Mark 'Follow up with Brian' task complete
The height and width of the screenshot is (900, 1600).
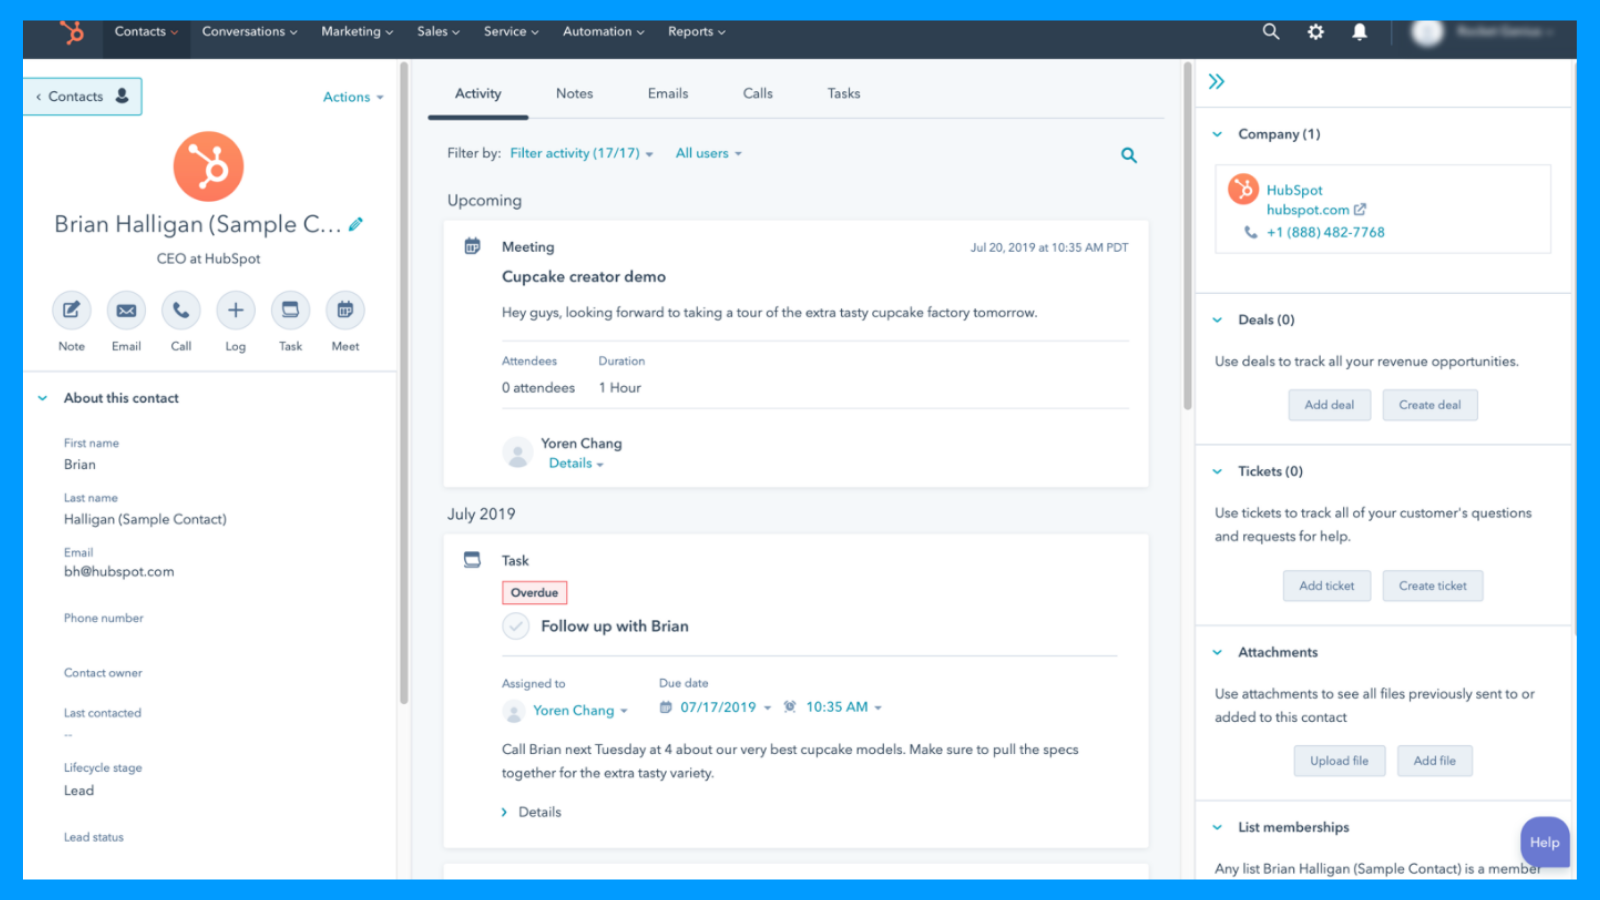pos(515,626)
